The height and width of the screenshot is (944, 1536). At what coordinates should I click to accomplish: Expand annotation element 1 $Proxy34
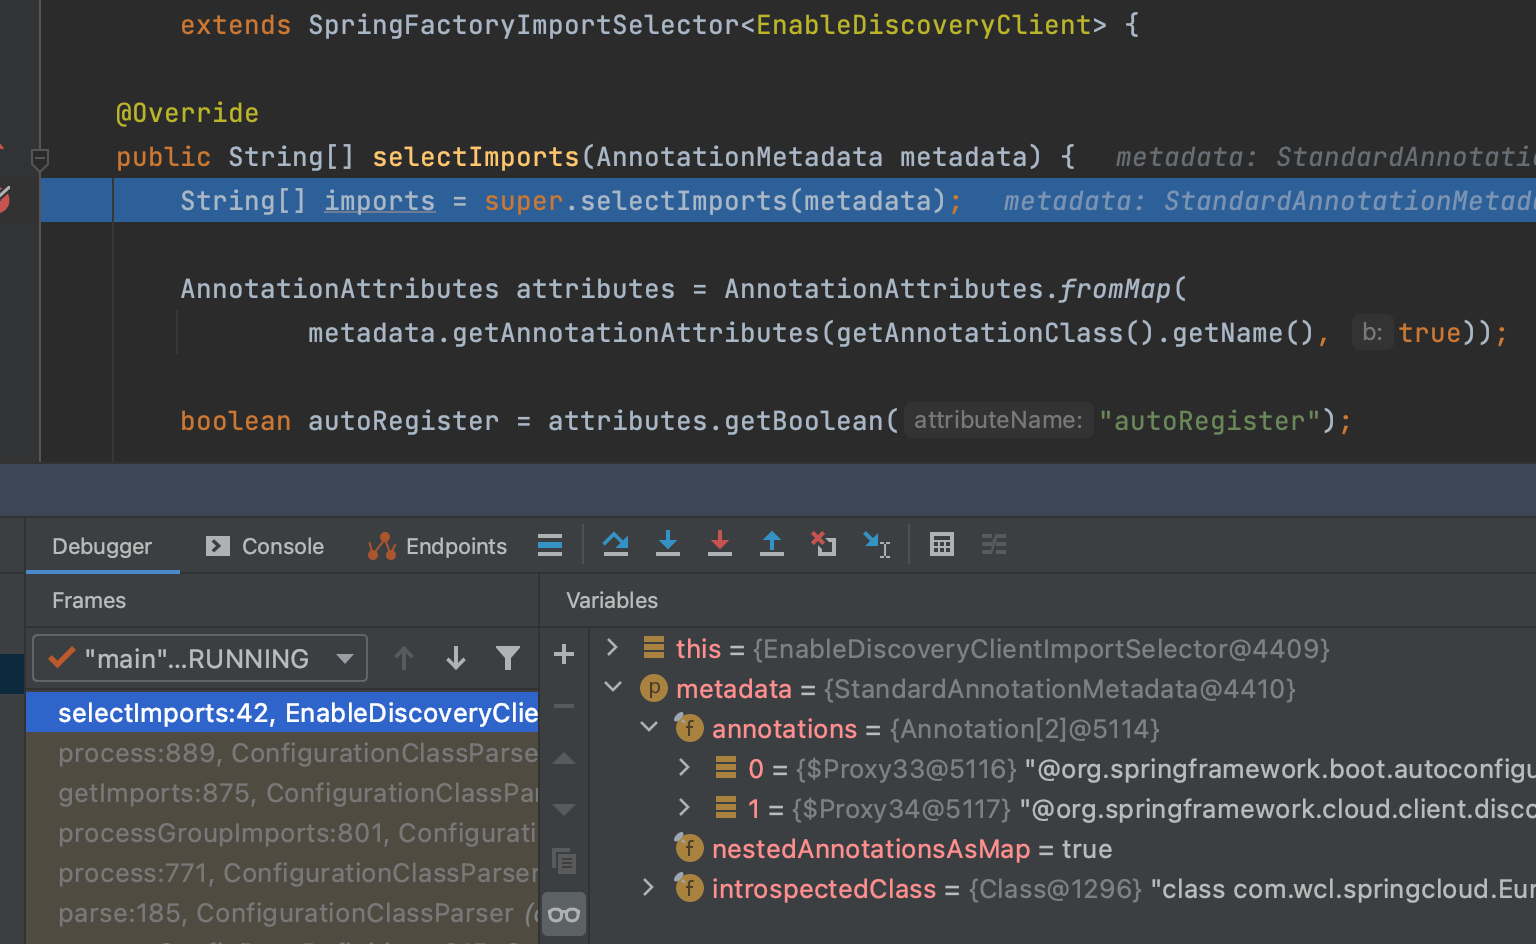point(684,808)
